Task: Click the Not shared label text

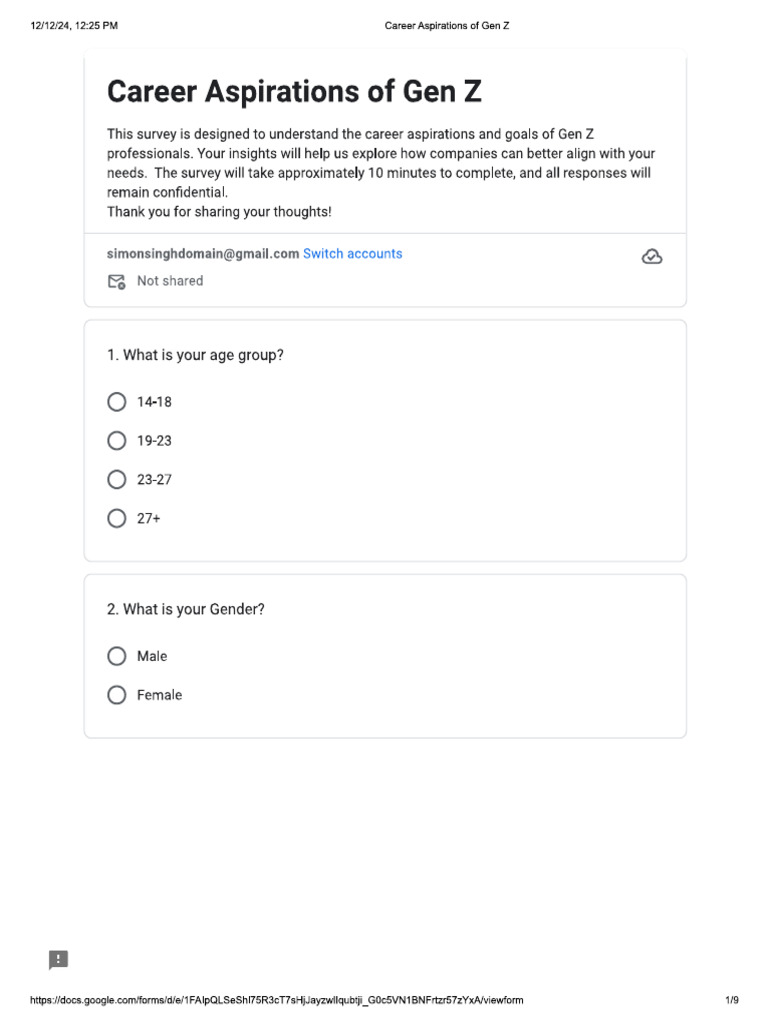Action: pos(170,281)
